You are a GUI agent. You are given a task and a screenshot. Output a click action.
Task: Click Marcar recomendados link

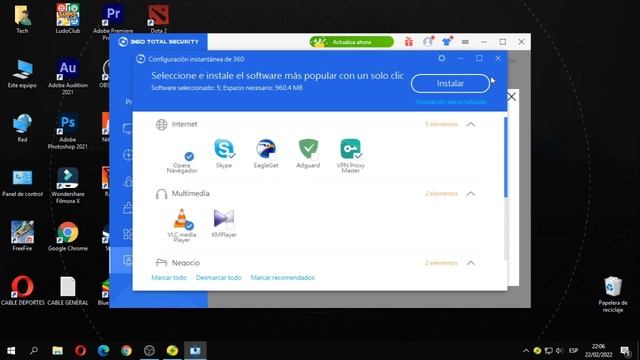click(x=282, y=278)
